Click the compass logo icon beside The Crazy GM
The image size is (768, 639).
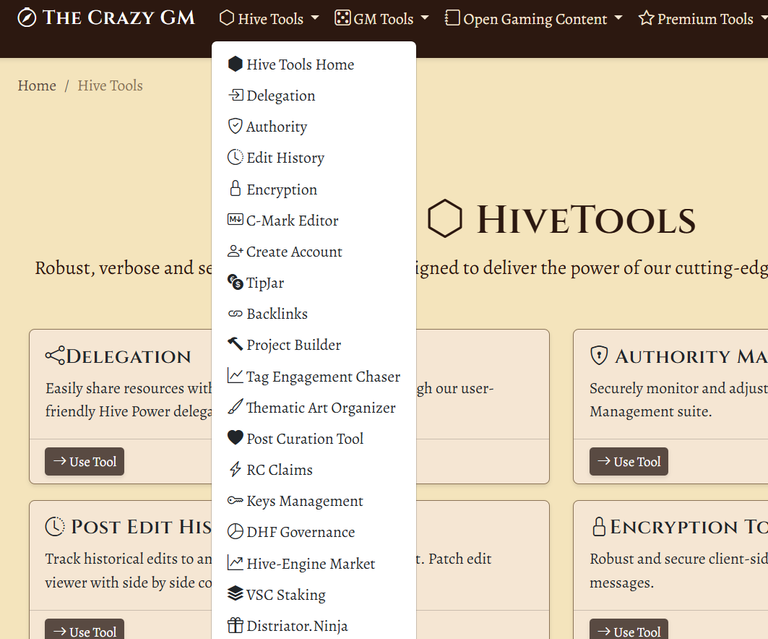pos(27,18)
